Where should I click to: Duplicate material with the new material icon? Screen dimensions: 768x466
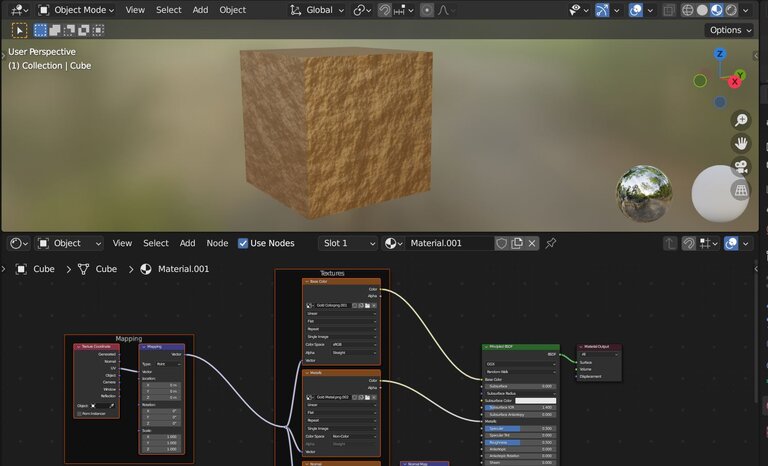pyautogui.click(x=517, y=243)
